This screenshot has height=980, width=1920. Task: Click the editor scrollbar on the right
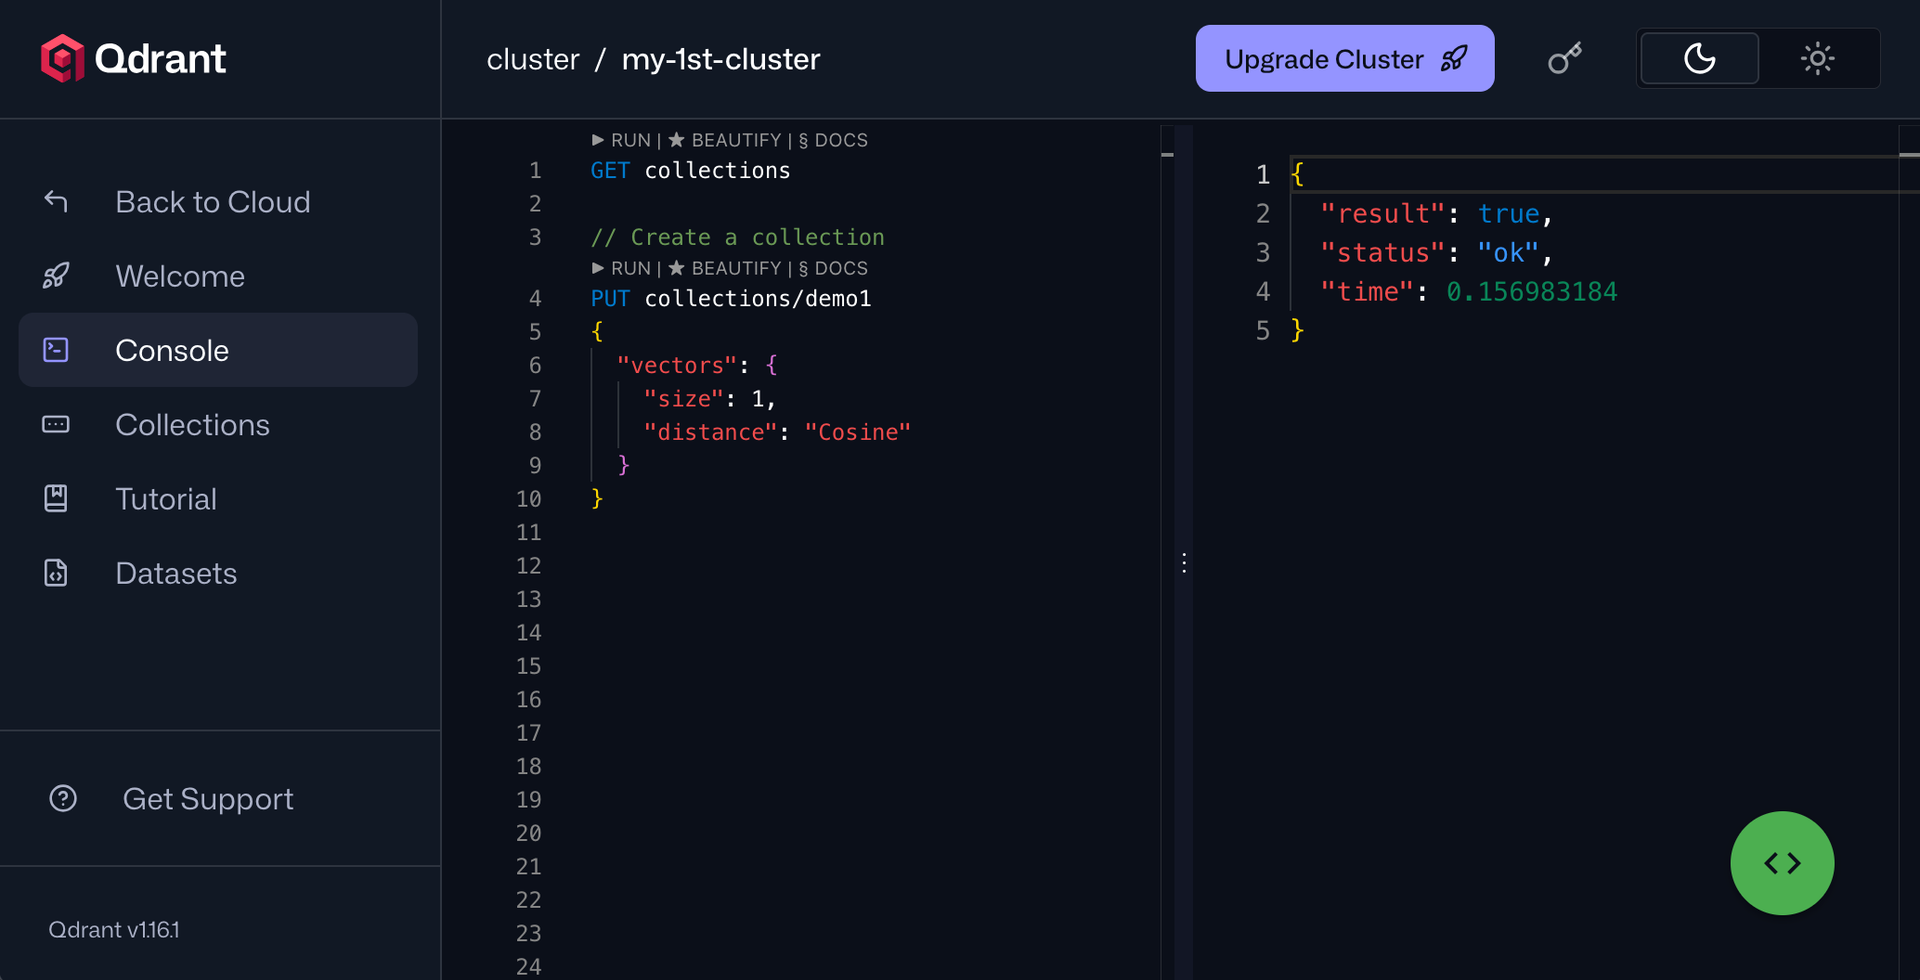(x=1167, y=156)
